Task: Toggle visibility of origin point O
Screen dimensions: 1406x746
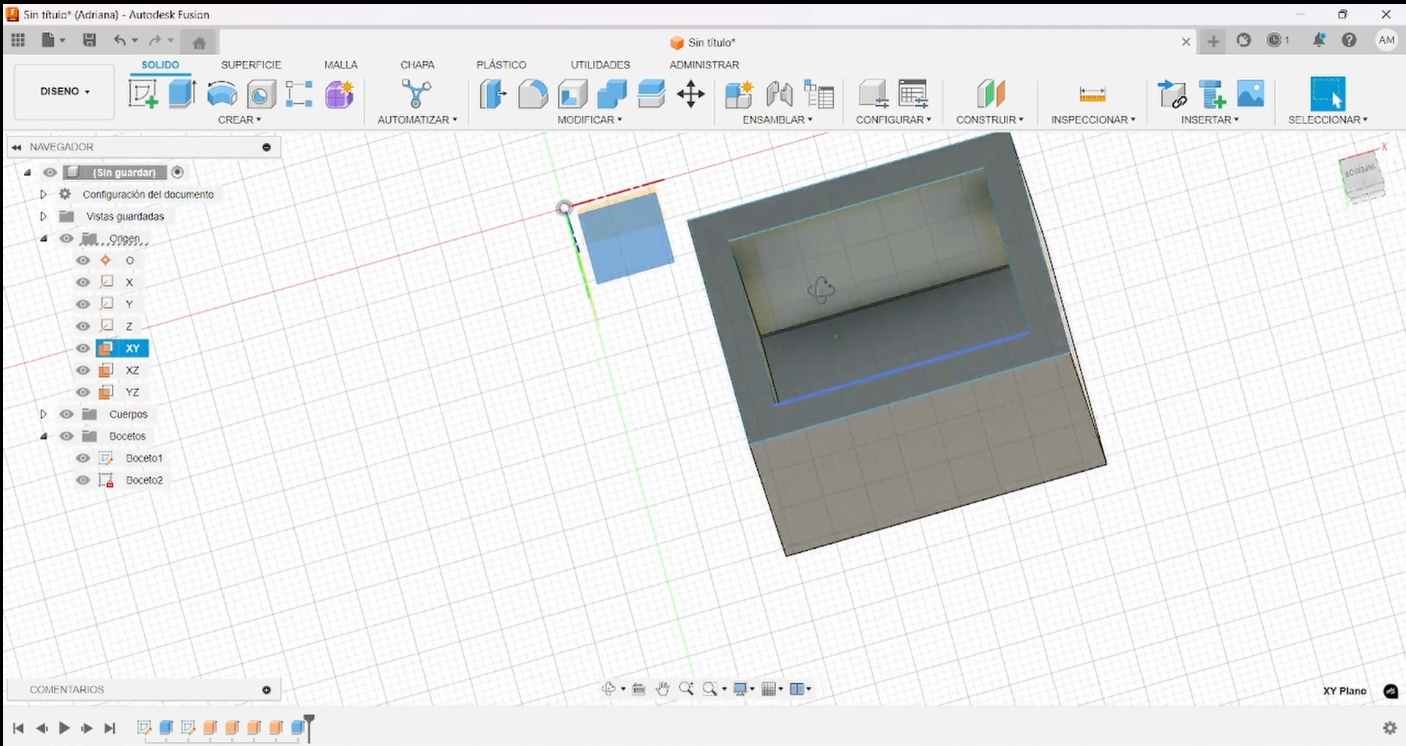Action: click(x=83, y=260)
